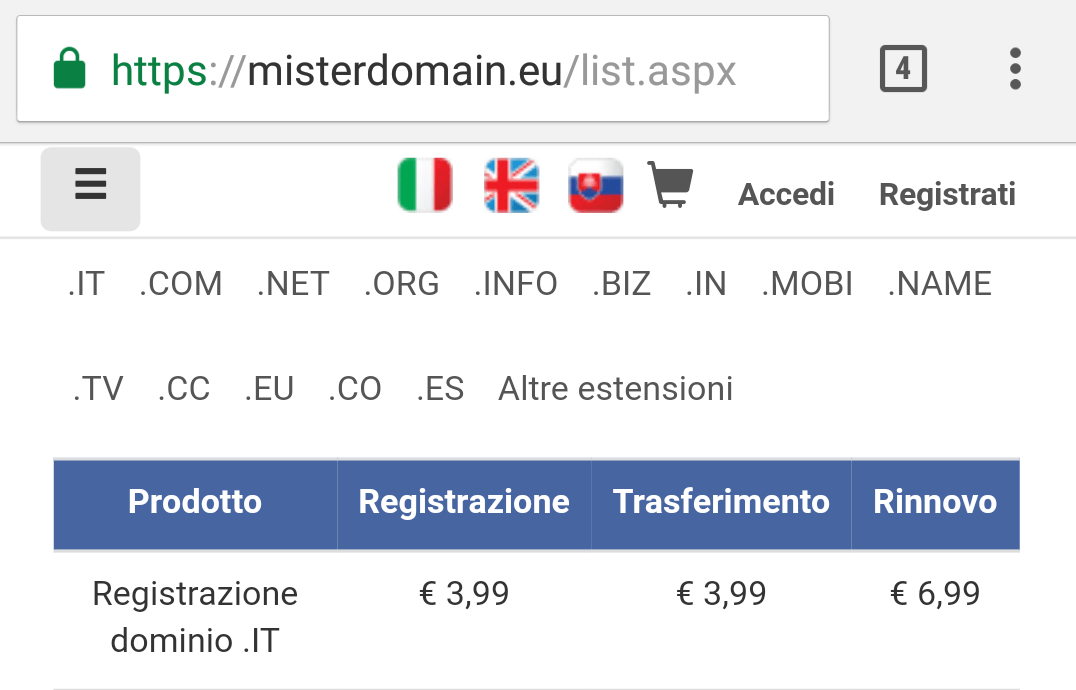Click the Registrazione column header
The image size is (1076, 690).
[464, 501]
